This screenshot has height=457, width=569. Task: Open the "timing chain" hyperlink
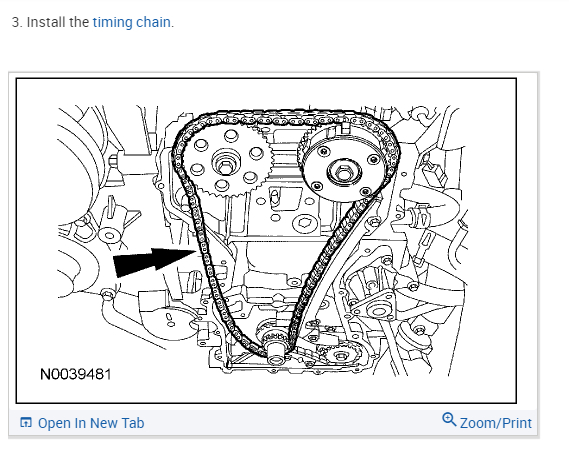click(x=131, y=23)
